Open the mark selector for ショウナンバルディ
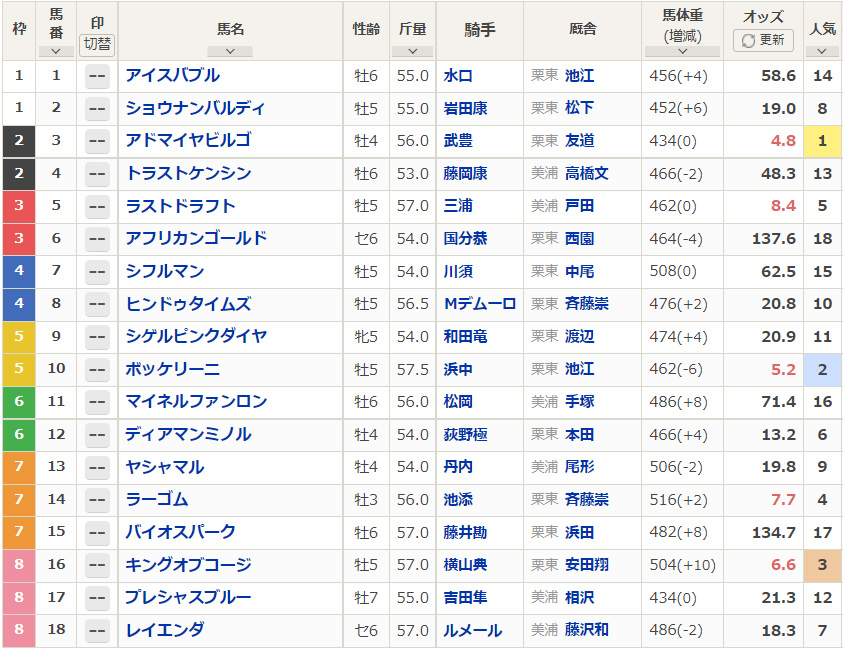 point(97,109)
